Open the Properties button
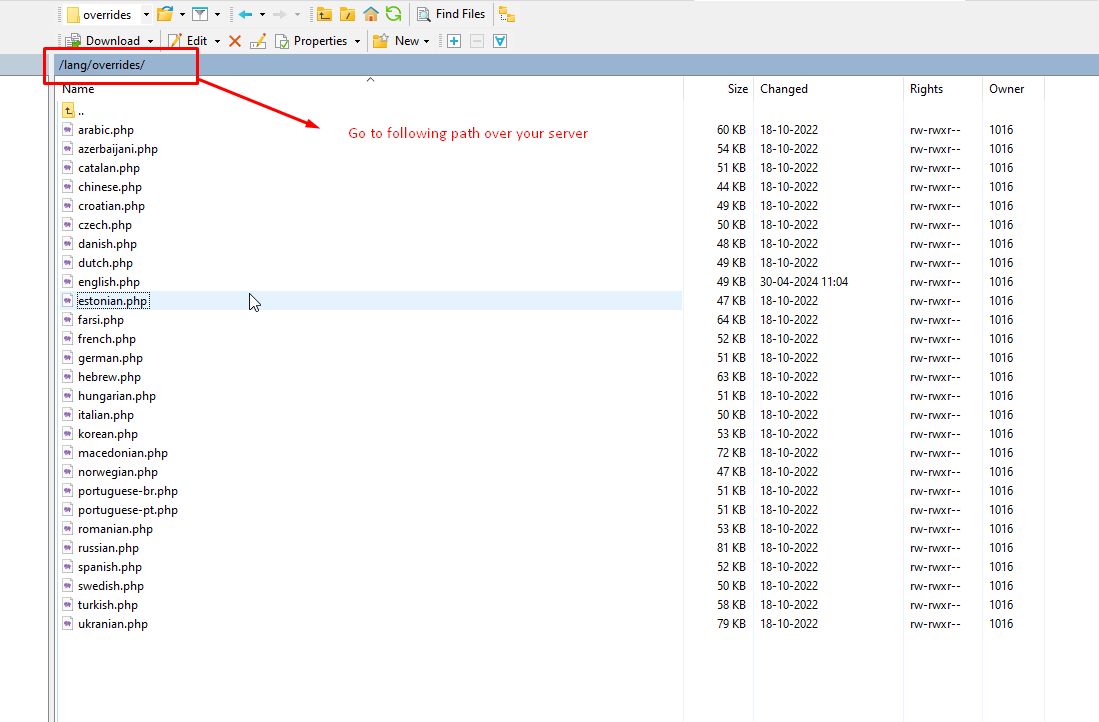The image size is (1099, 722). pyautogui.click(x=312, y=41)
